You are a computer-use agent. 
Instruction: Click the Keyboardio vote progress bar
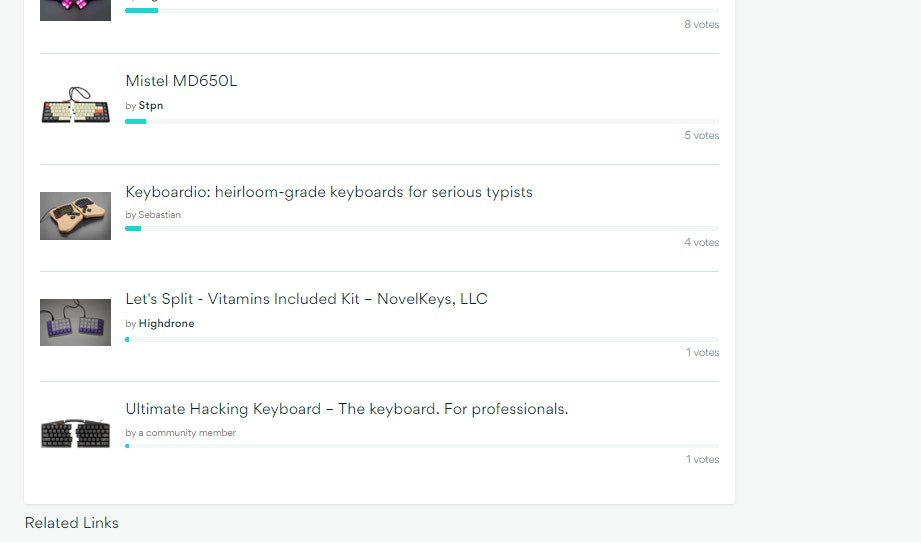point(421,228)
